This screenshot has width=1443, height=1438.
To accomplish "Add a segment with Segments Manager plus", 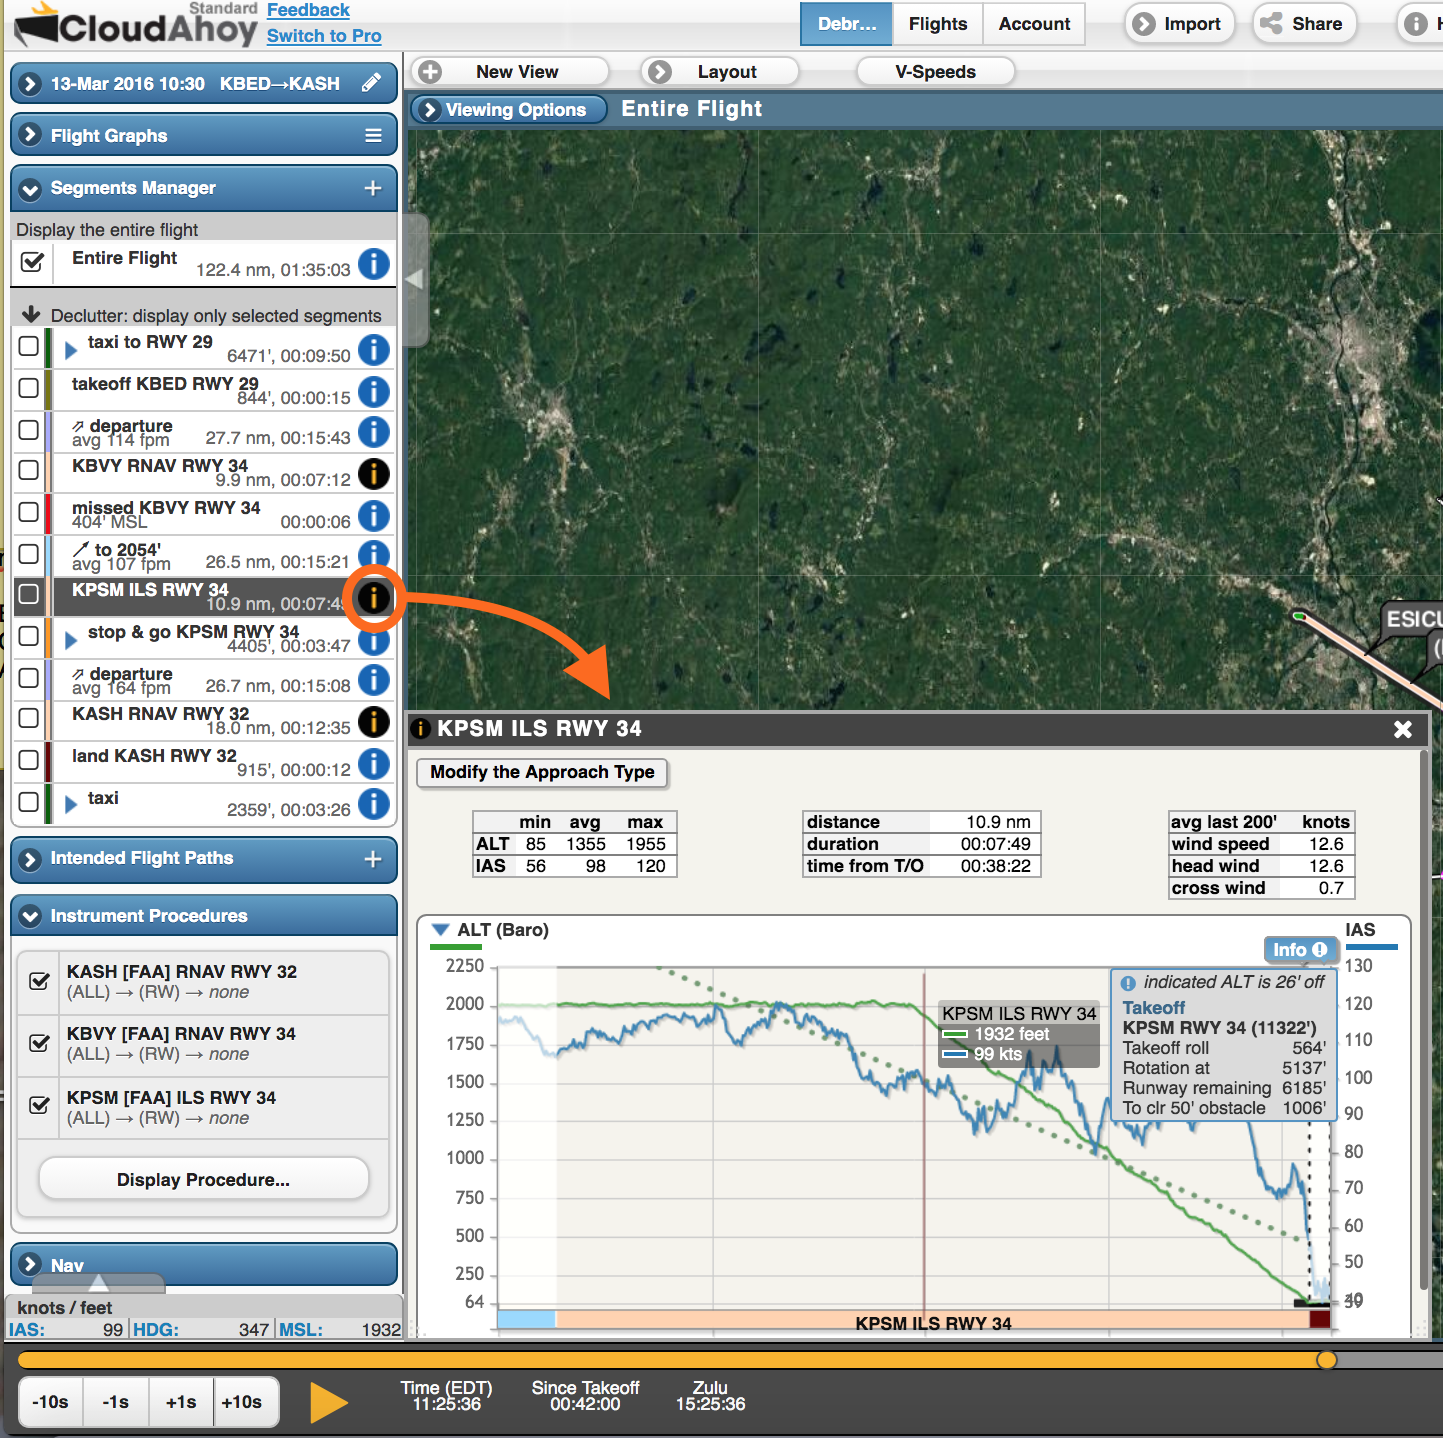I will (x=373, y=188).
